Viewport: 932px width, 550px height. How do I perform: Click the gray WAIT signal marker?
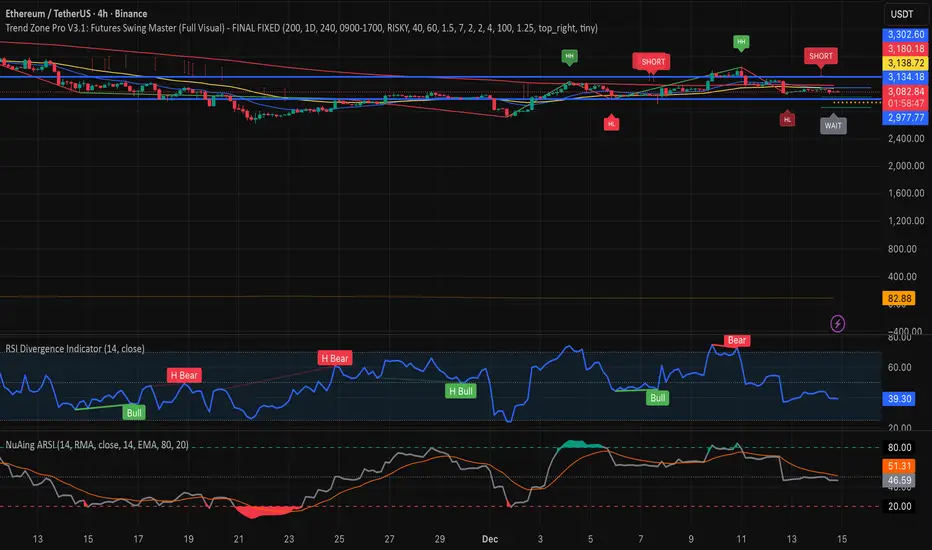tap(832, 126)
